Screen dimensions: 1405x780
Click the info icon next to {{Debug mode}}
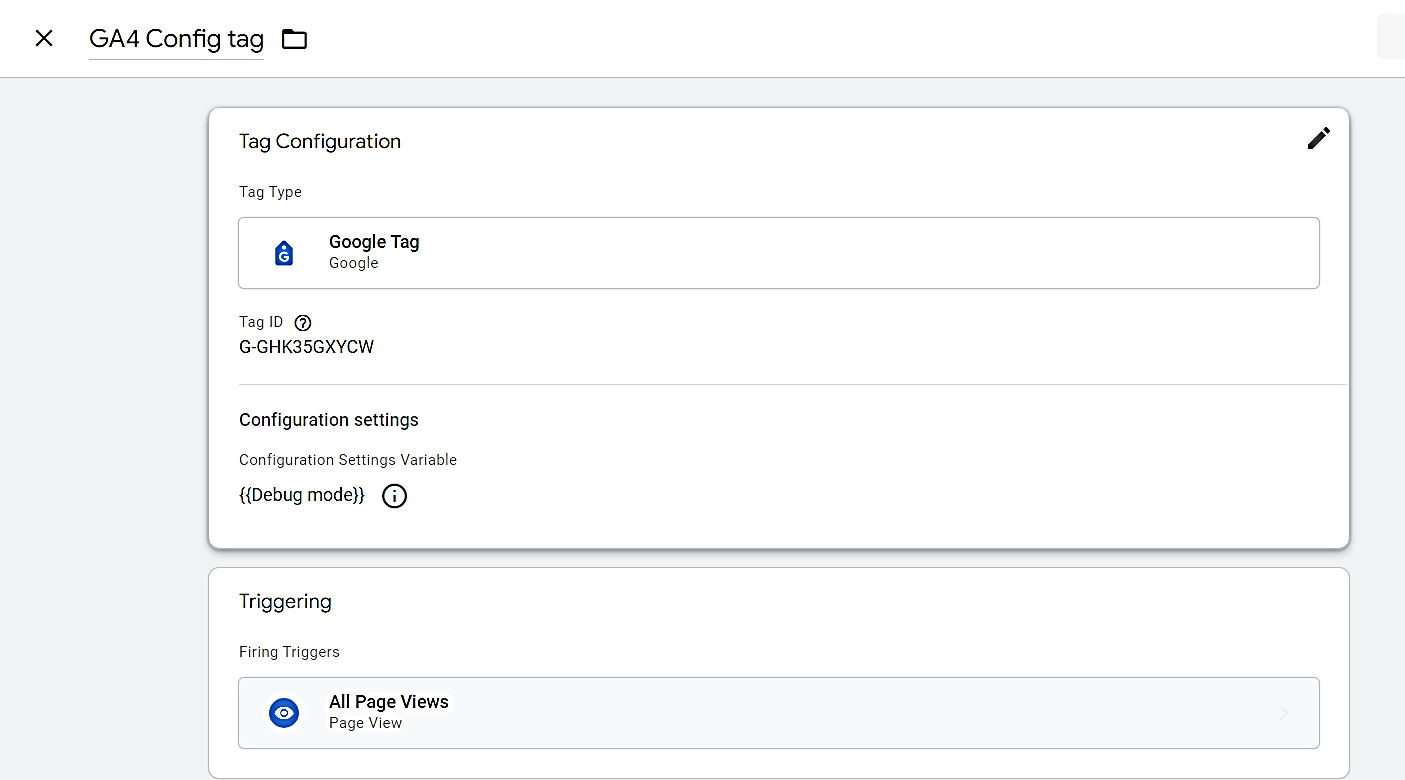[395, 496]
